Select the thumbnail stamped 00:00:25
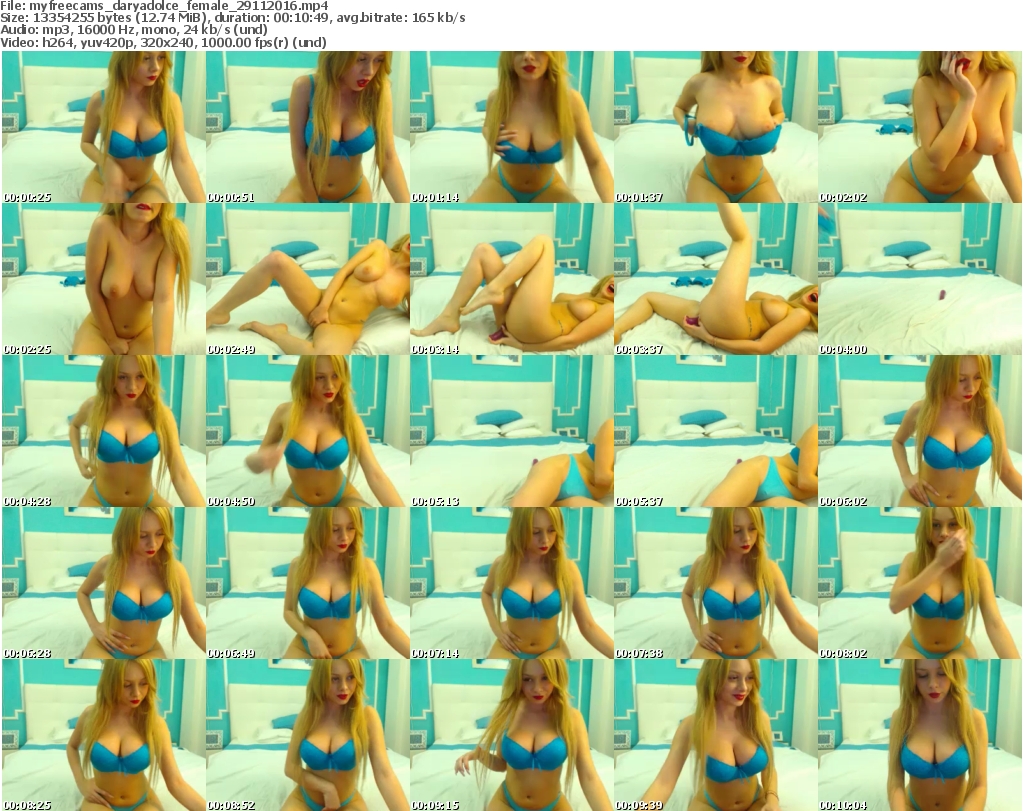 (104, 127)
